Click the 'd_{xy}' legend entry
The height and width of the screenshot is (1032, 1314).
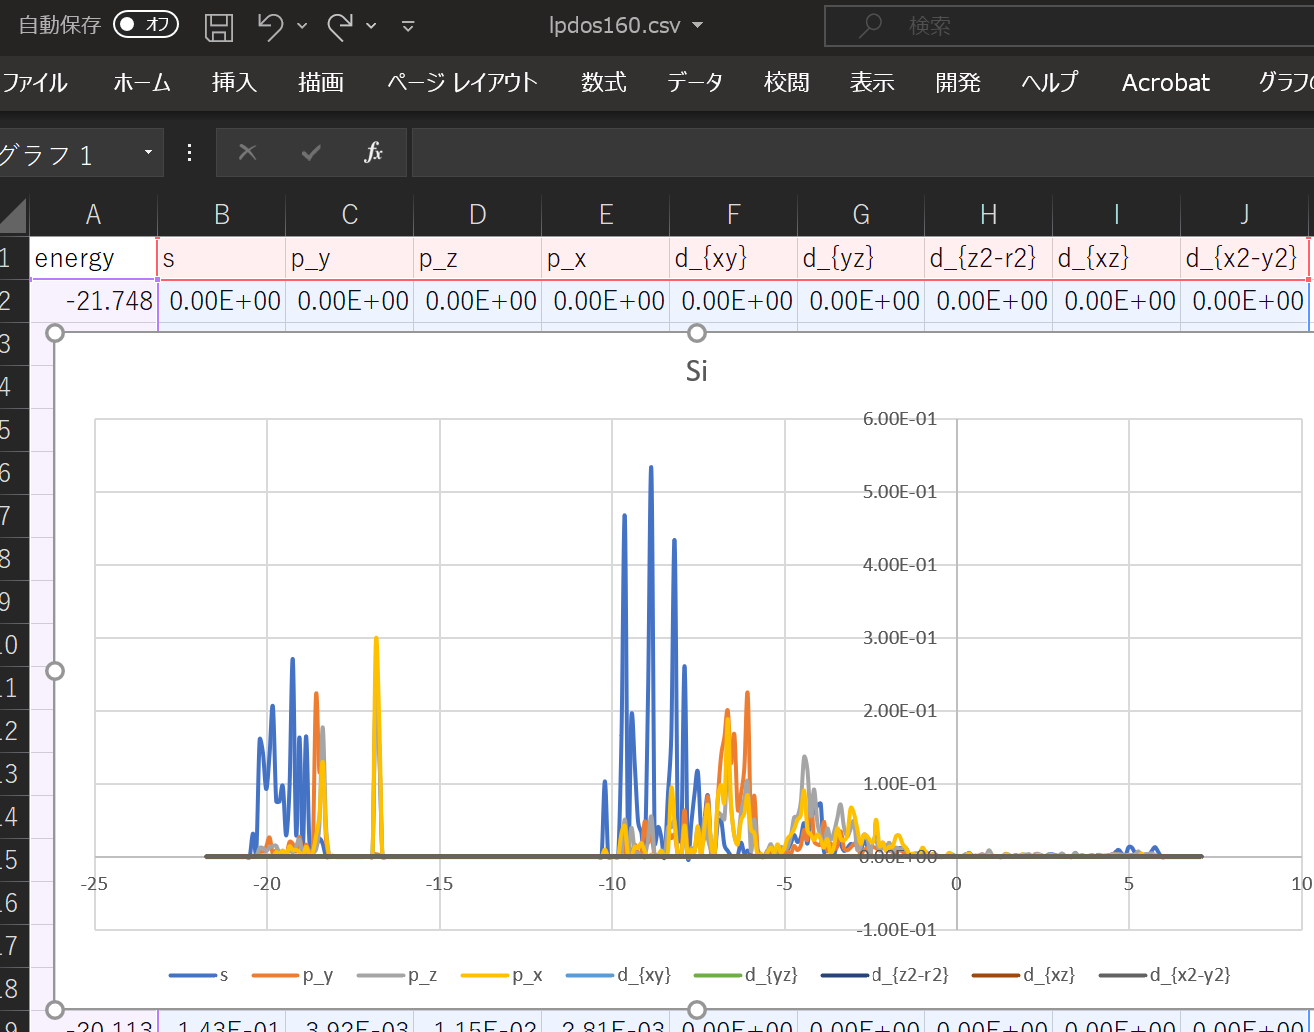pos(618,975)
